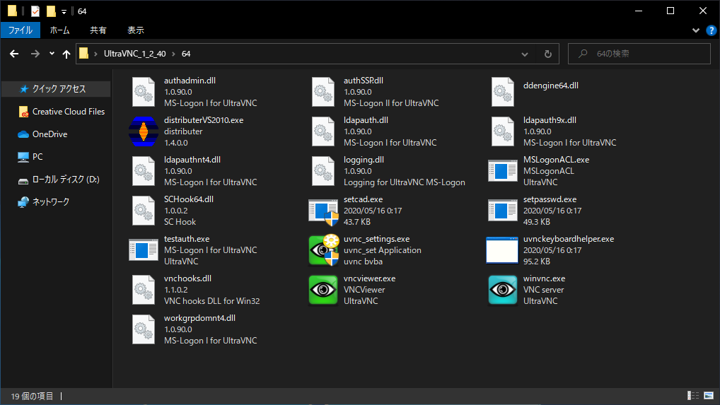This screenshot has height=405, width=720.
Task: Open Explorer help question mark
Action: (x=711, y=30)
